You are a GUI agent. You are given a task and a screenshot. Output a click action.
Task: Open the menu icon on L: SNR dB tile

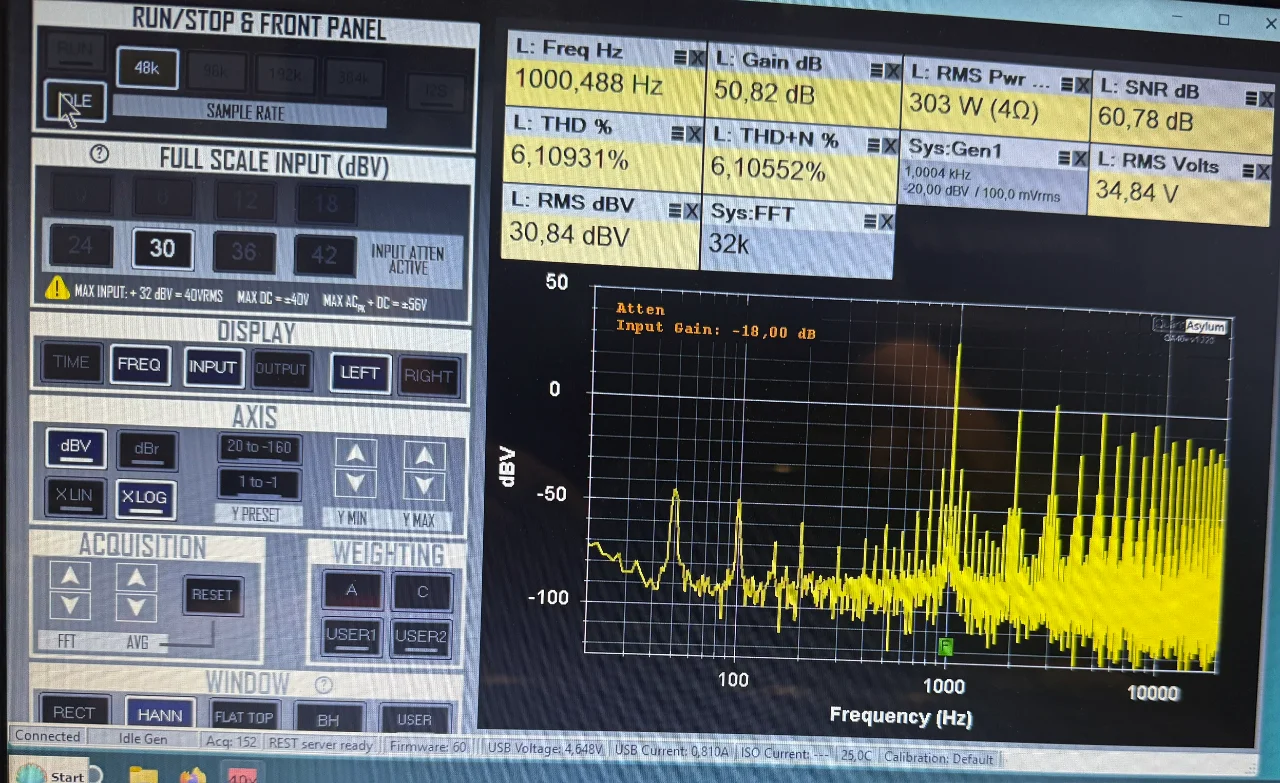[1251, 98]
